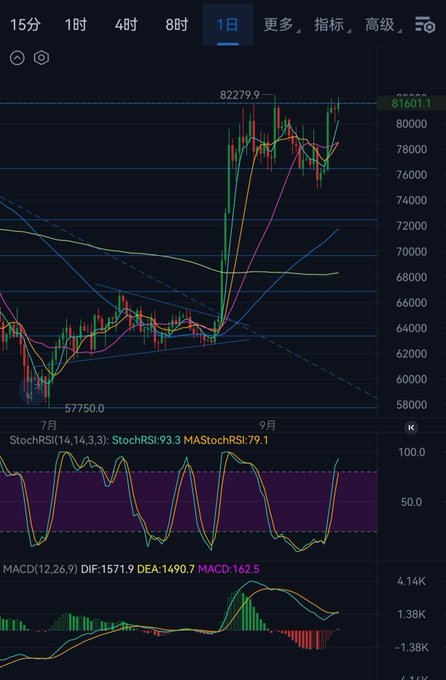Switch to the 15分 timeframe
The width and height of the screenshot is (446, 680).
tap(25, 25)
